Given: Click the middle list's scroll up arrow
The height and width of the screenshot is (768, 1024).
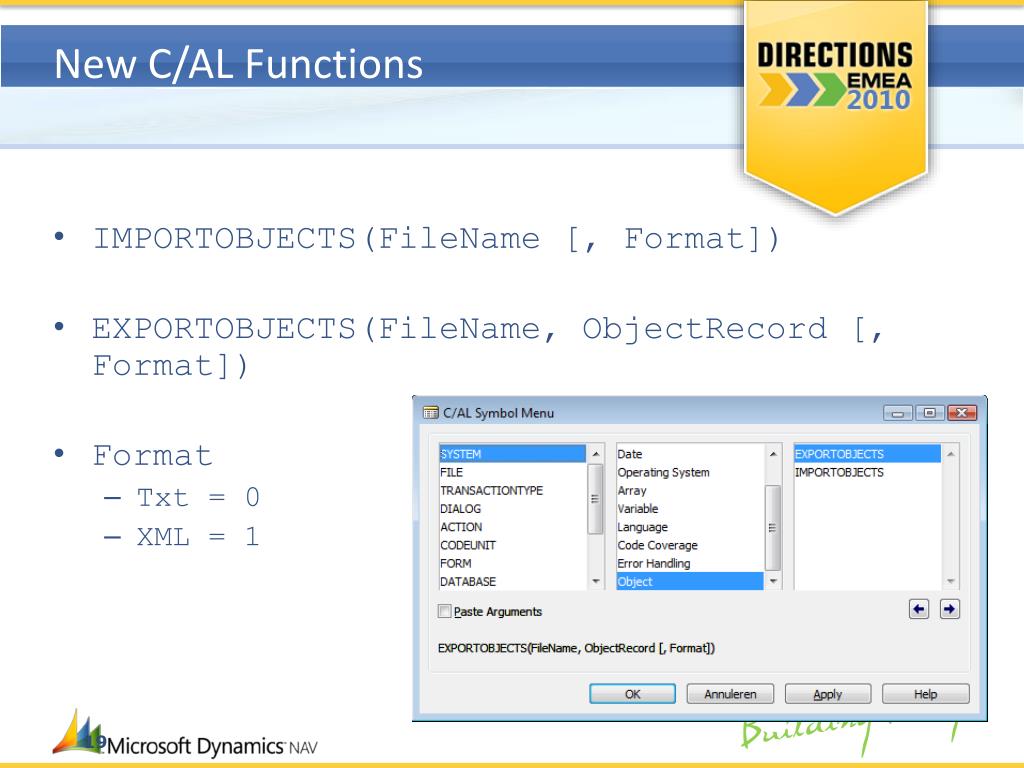Looking at the screenshot, I should click(773, 454).
